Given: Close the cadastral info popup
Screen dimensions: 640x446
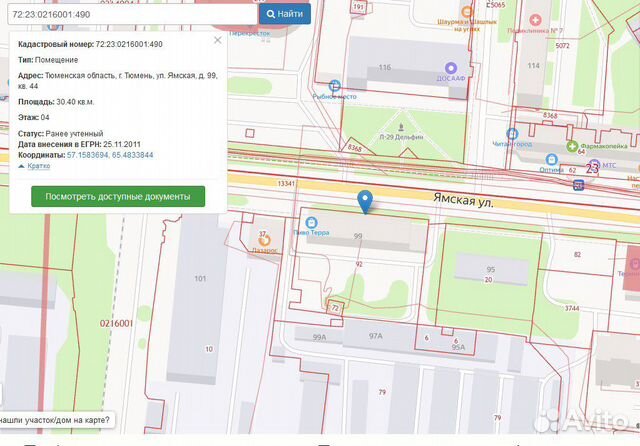Looking at the screenshot, I should click(218, 40).
